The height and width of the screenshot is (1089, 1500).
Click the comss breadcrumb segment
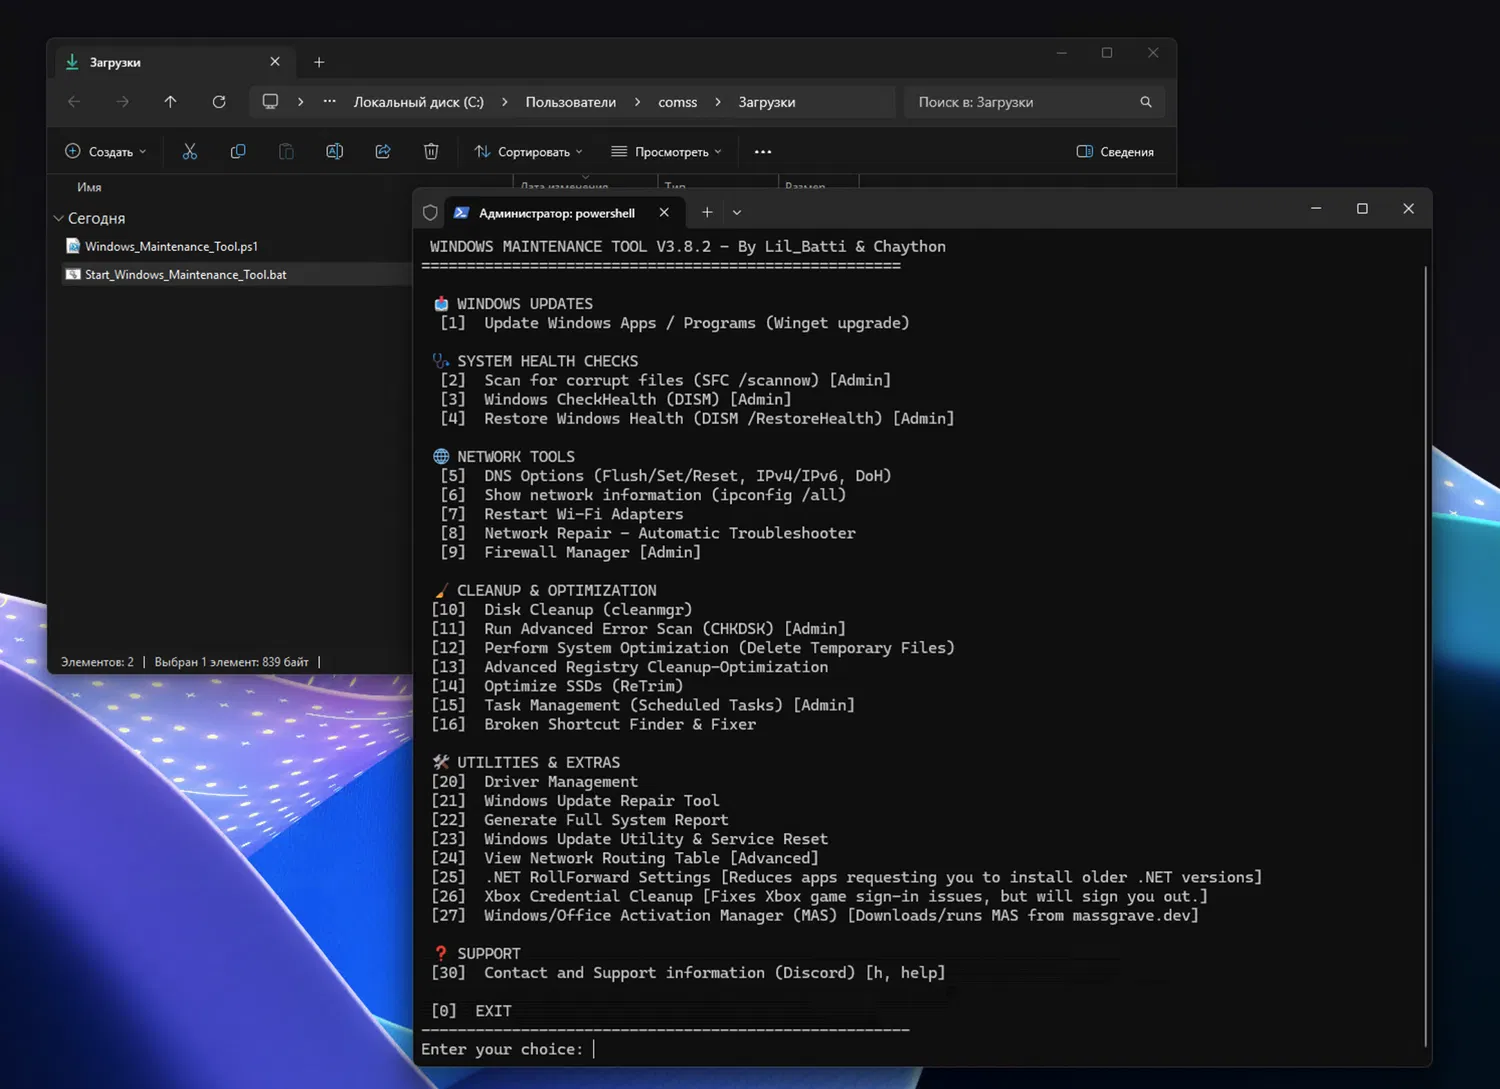[x=678, y=102]
